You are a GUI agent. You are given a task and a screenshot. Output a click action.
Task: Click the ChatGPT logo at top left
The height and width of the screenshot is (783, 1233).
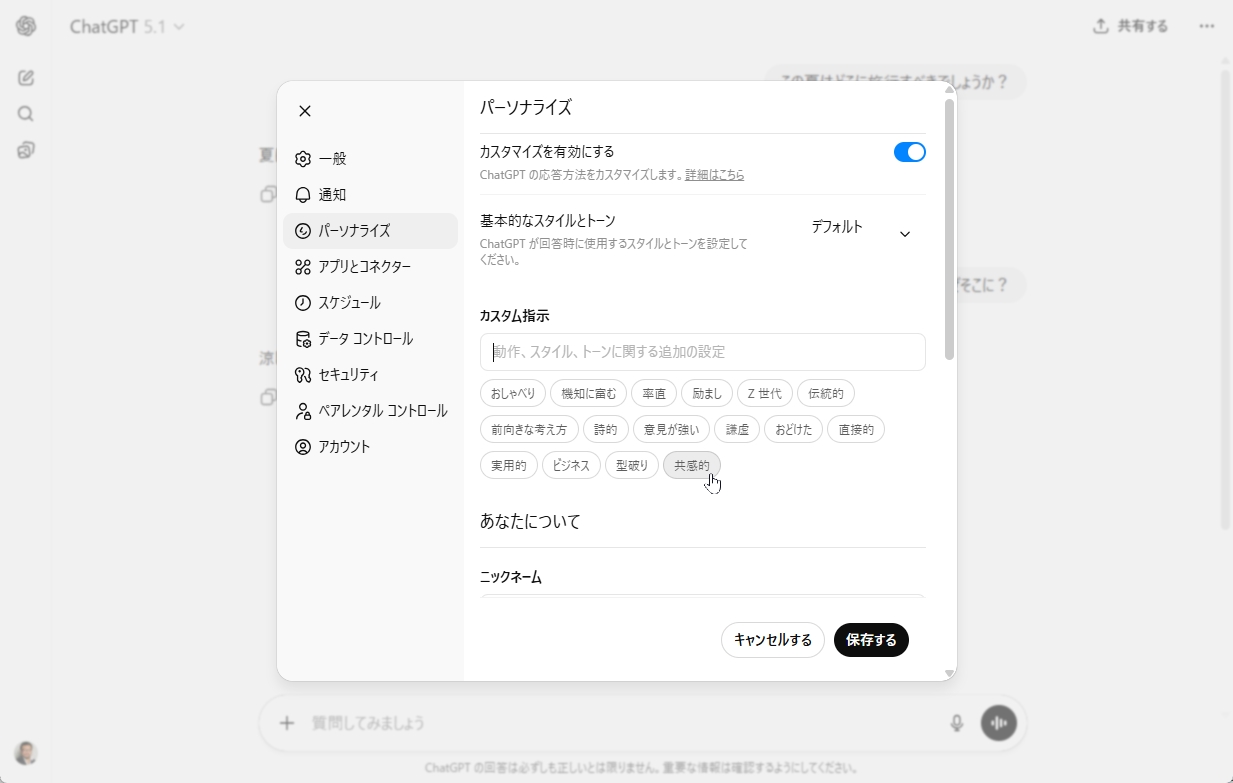27,26
